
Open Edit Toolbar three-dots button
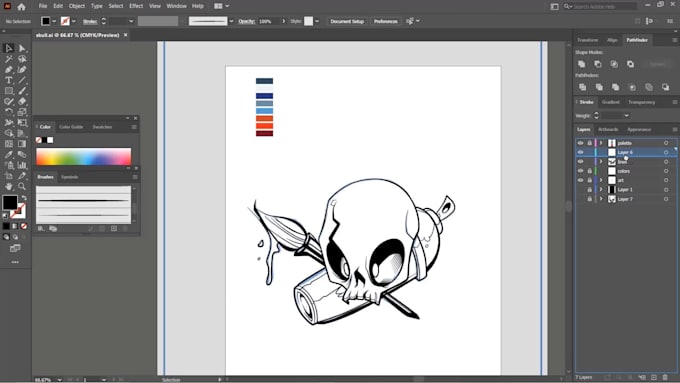coord(15,262)
